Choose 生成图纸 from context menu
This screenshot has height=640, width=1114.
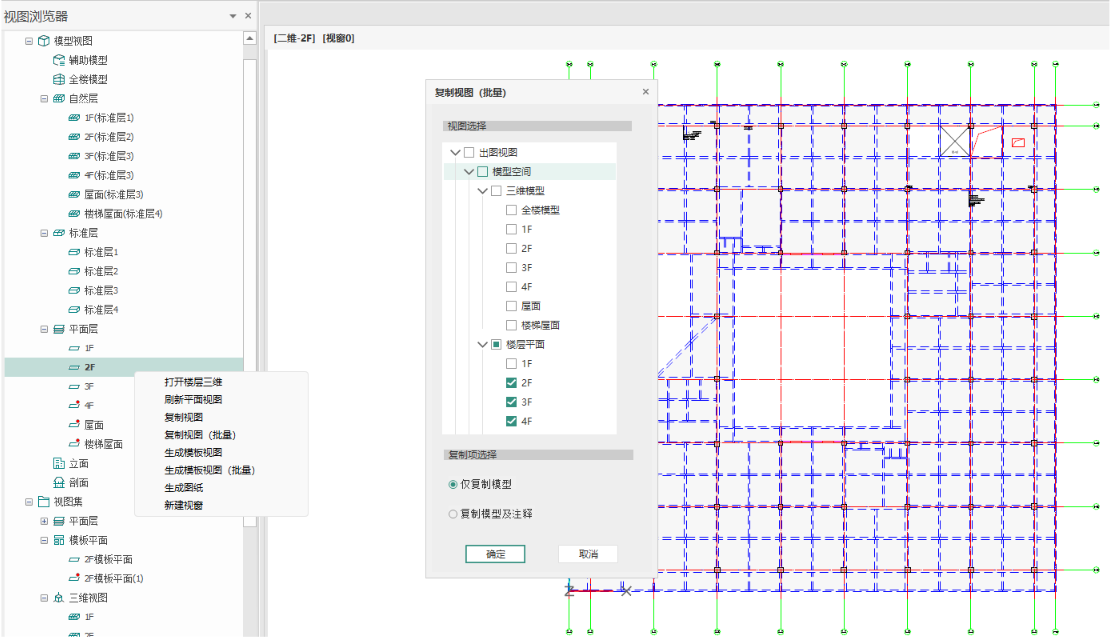[182, 488]
